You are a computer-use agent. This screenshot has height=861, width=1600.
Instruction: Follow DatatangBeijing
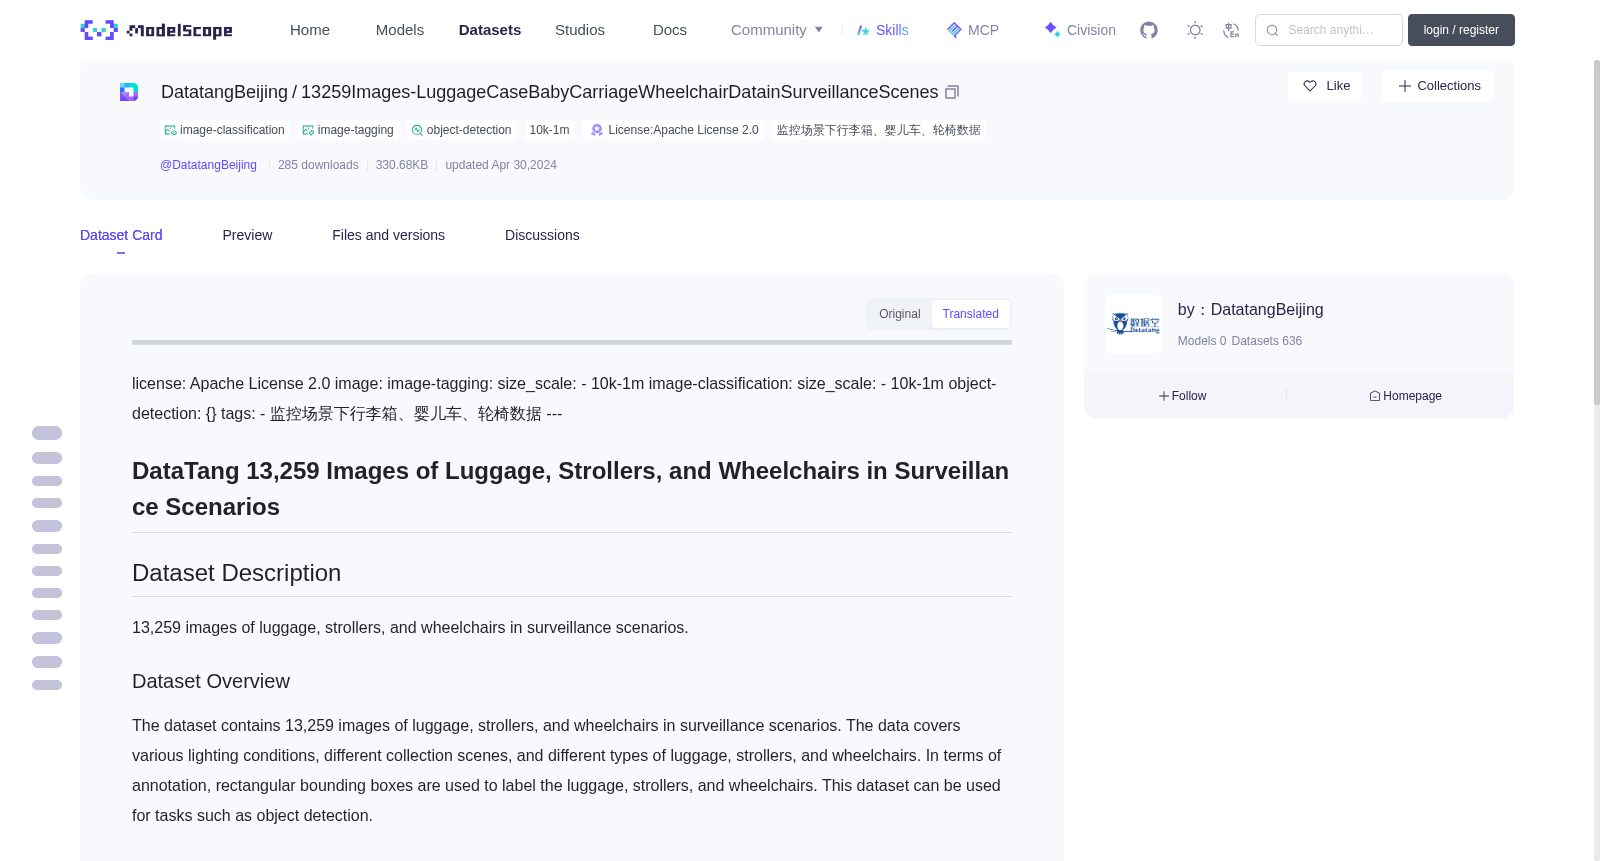1182,396
